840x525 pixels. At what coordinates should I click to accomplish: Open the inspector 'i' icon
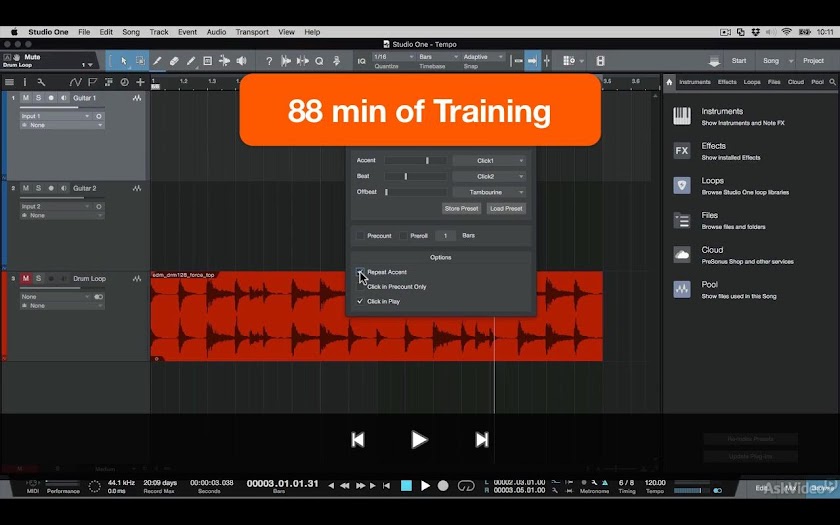(x=25, y=82)
